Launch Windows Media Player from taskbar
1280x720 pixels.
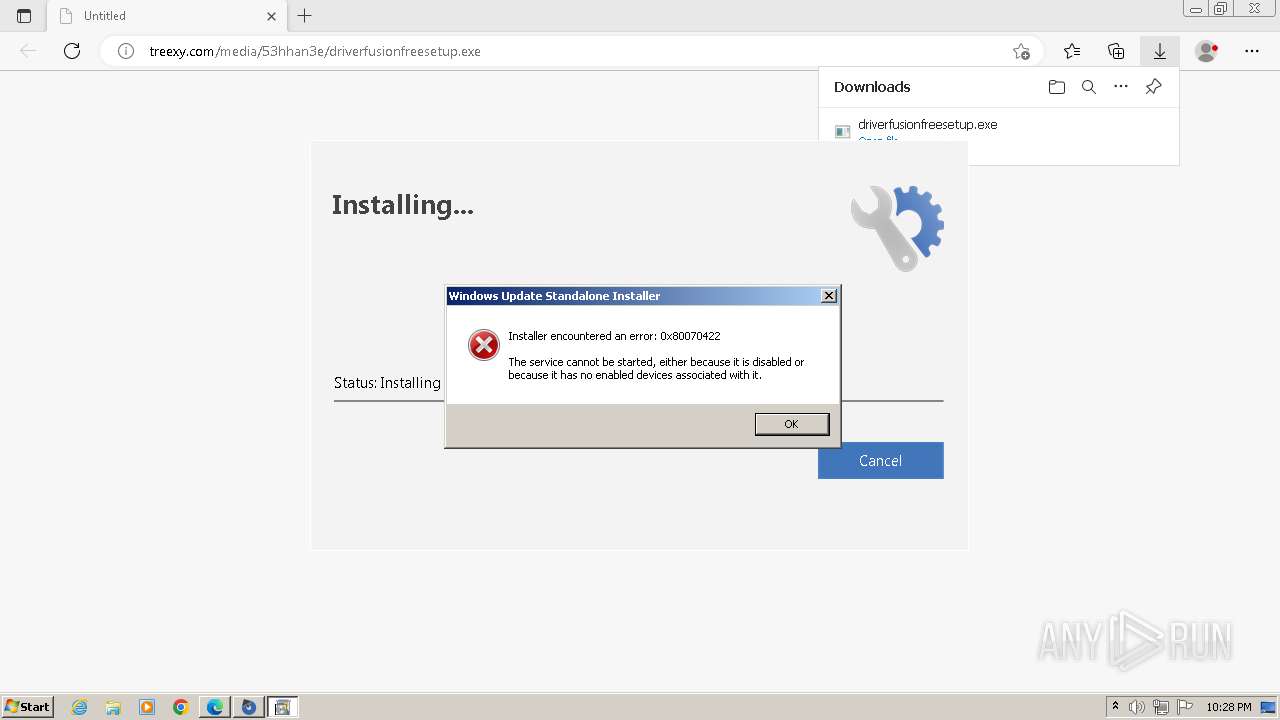(x=147, y=707)
